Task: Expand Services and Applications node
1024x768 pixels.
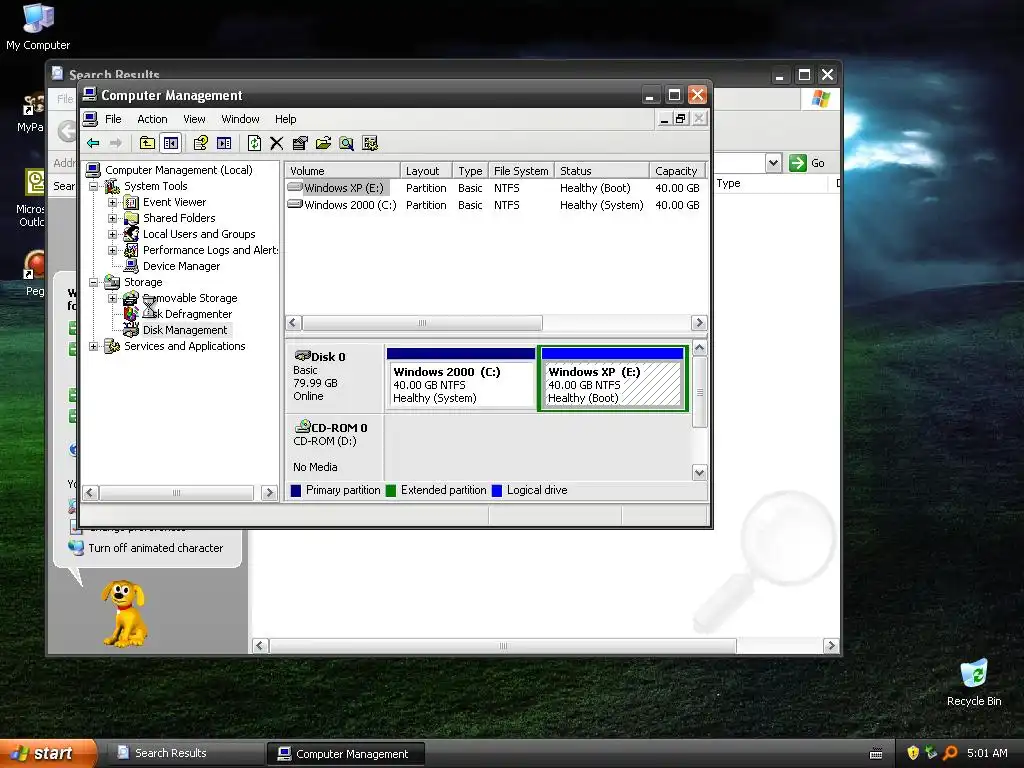Action: (94, 346)
